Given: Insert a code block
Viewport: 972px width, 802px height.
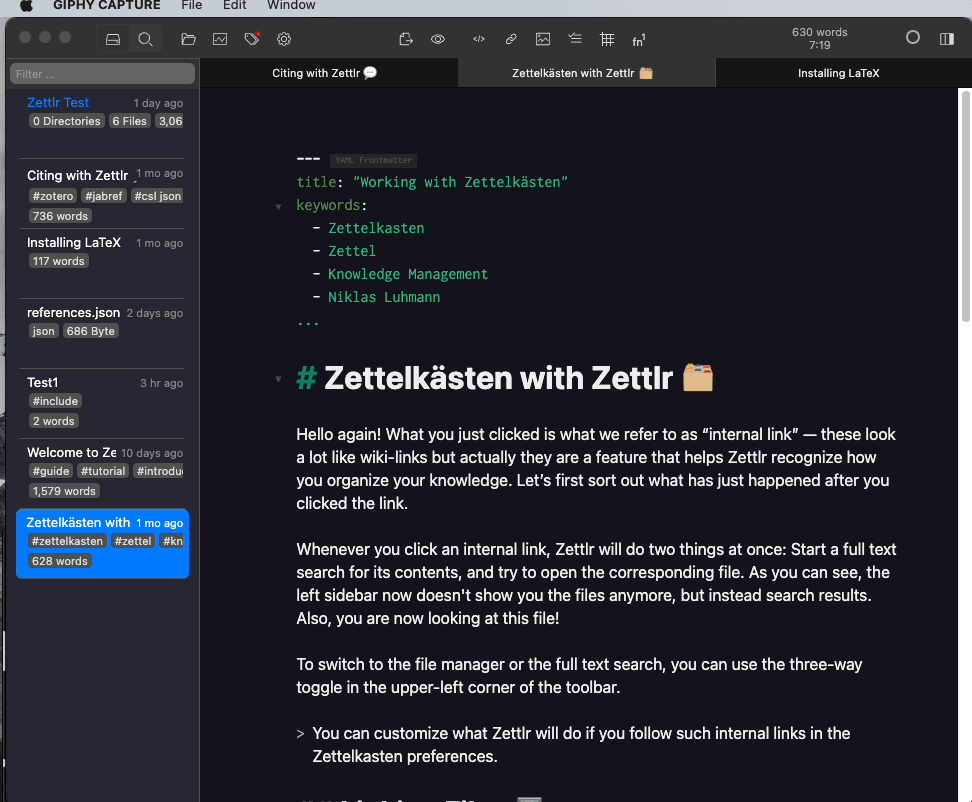Looking at the screenshot, I should click(478, 39).
